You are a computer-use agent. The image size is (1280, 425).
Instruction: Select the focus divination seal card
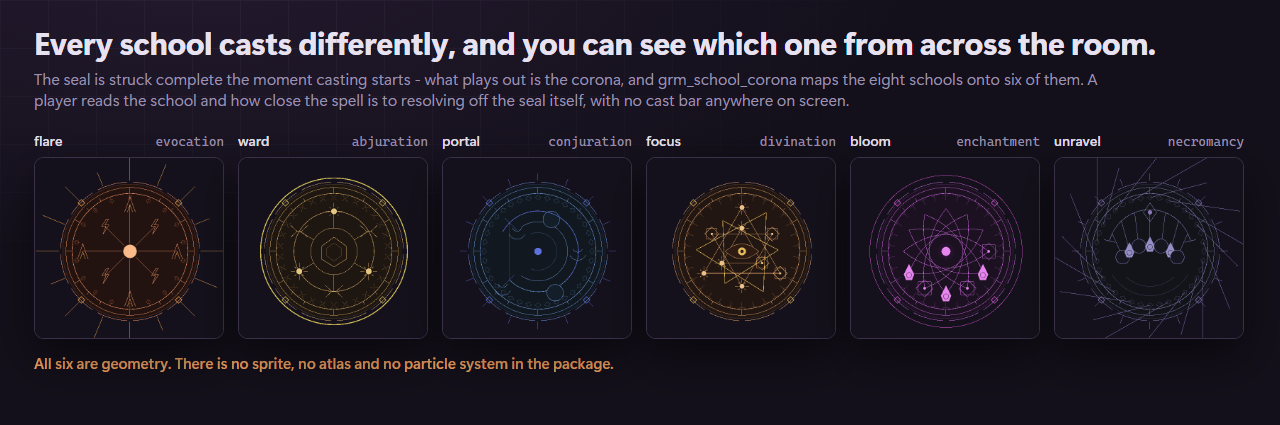pos(741,248)
